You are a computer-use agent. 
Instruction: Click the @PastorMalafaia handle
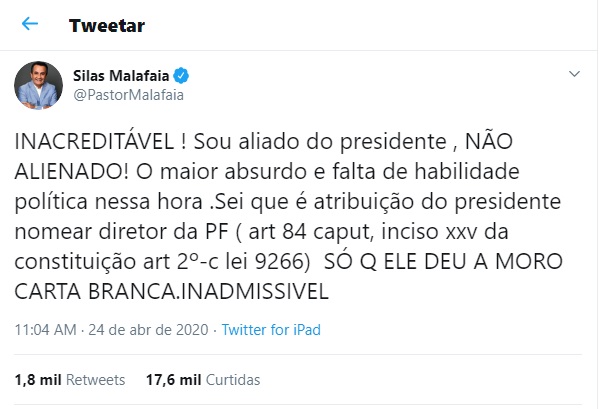point(129,94)
